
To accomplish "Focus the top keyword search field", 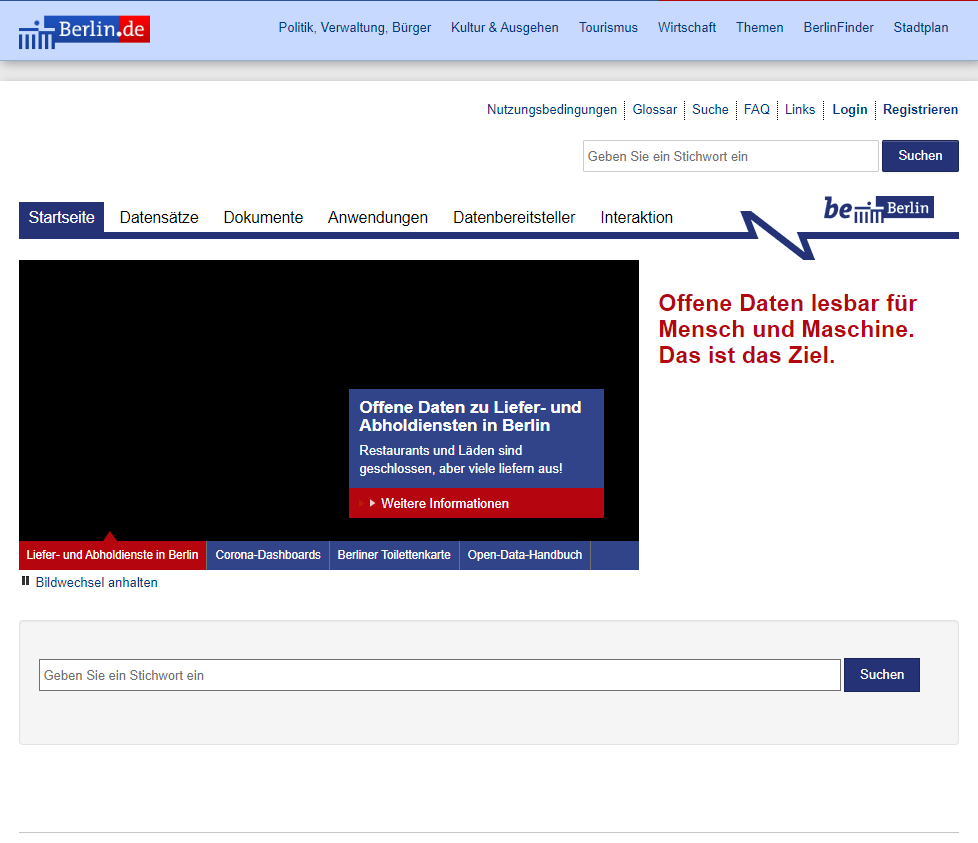I will (730, 156).
